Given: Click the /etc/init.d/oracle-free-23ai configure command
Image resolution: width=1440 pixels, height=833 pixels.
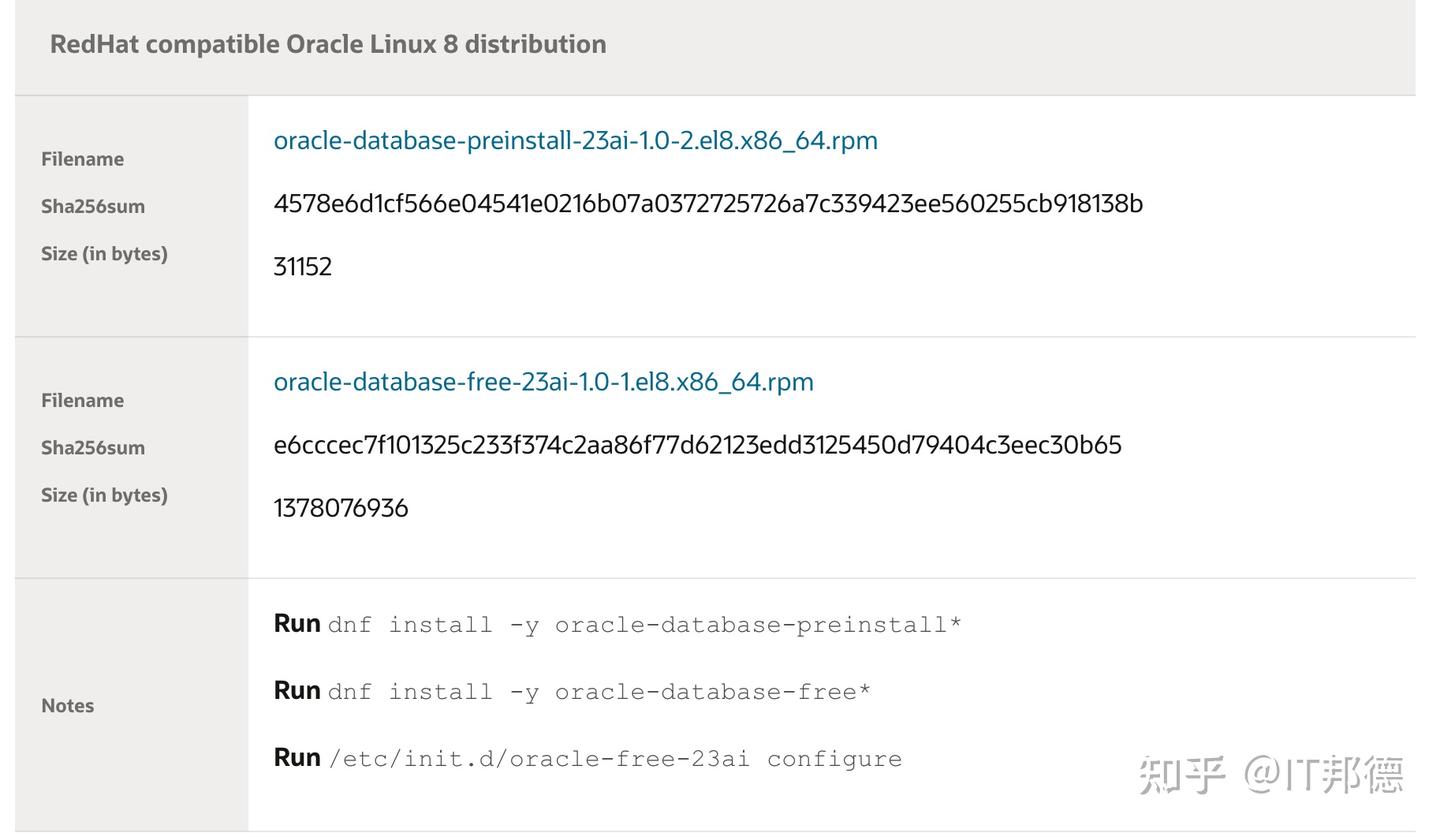Looking at the screenshot, I should point(614,759).
